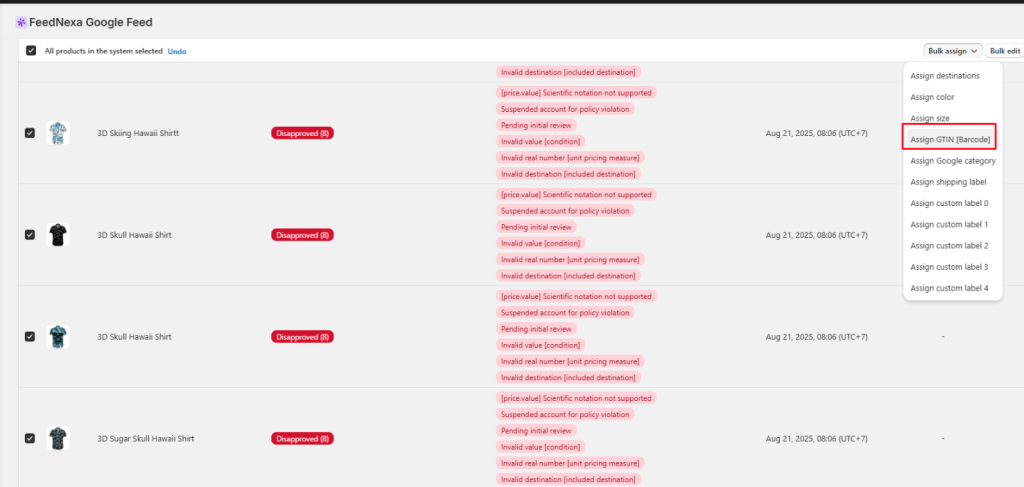Pick Assign size from the dropdown list
Screen dimensions: 1024x487
930,118
